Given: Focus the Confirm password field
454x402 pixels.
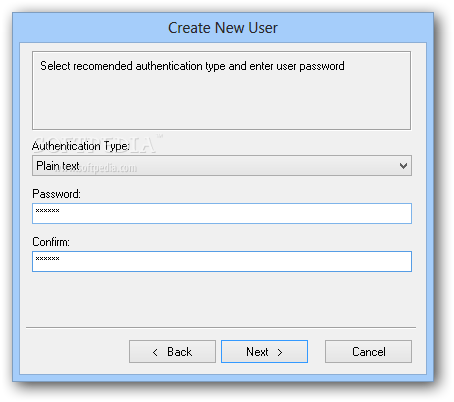Looking at the screenshot, I should coord(222,261).
